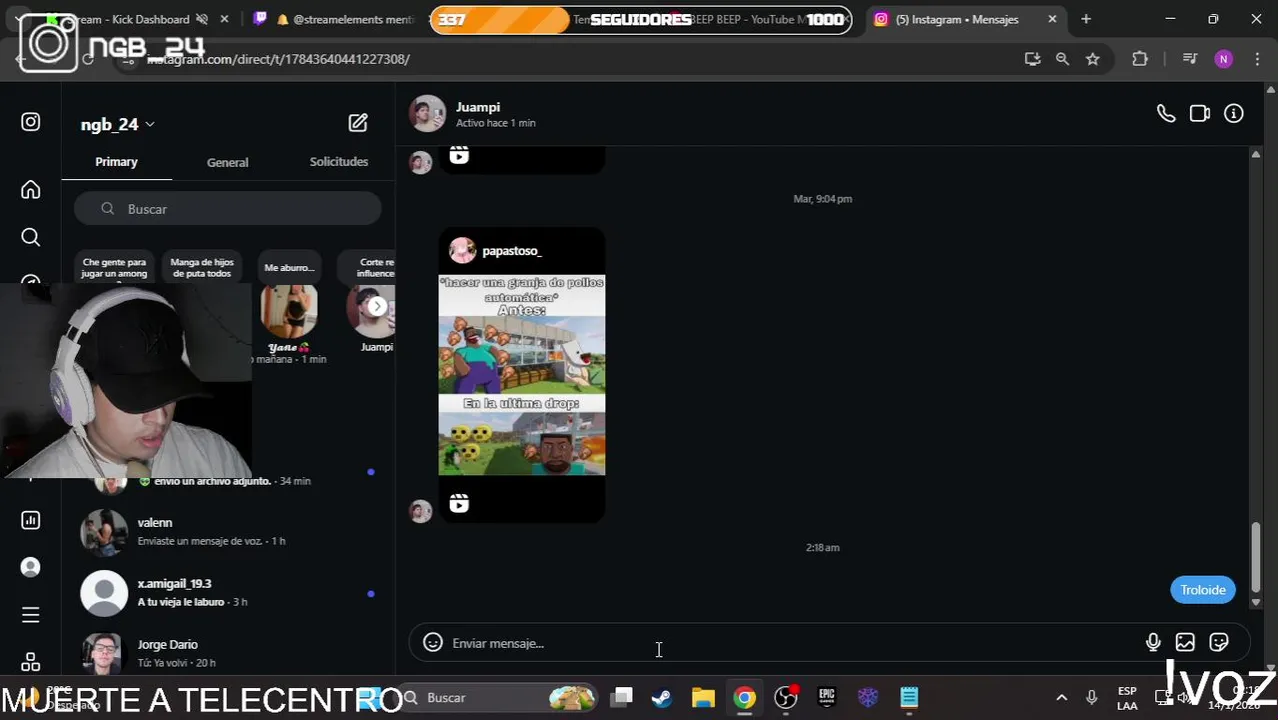This screenshot has height=720, width=1278.
Task: Open conversation info panel
Action: coord(1234,114)
